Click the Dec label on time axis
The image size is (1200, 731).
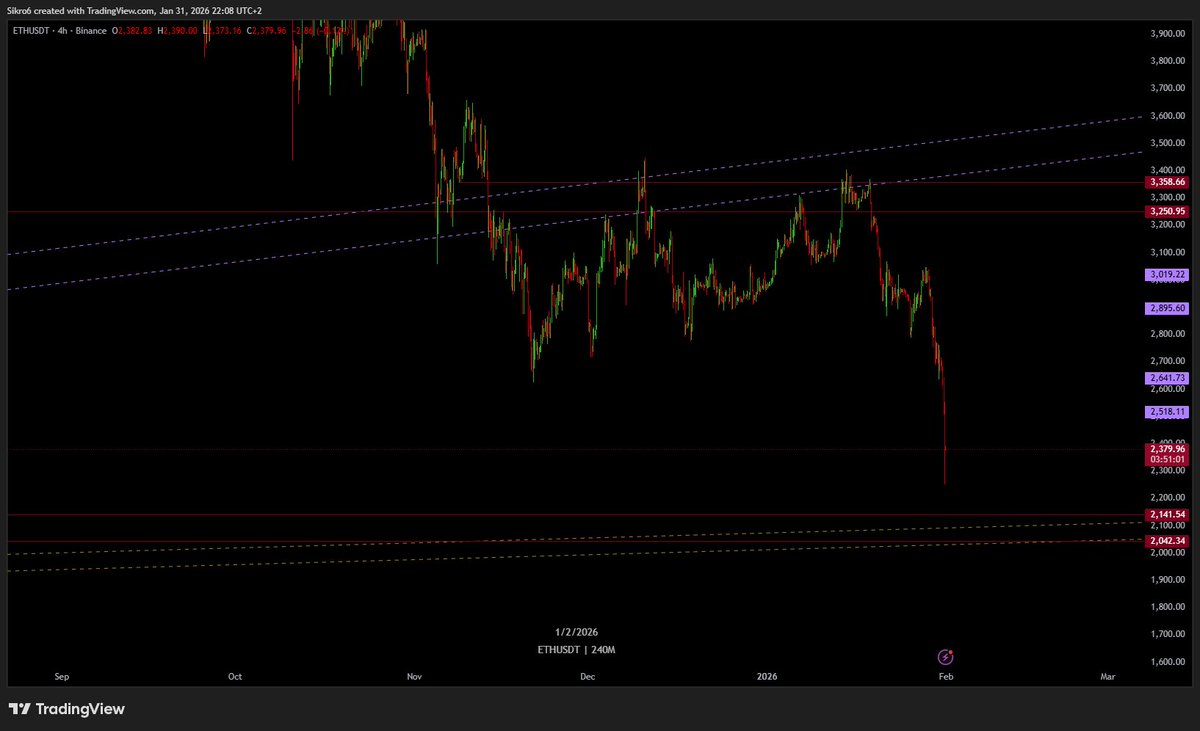pyautogui.click(x=587, y=676)
